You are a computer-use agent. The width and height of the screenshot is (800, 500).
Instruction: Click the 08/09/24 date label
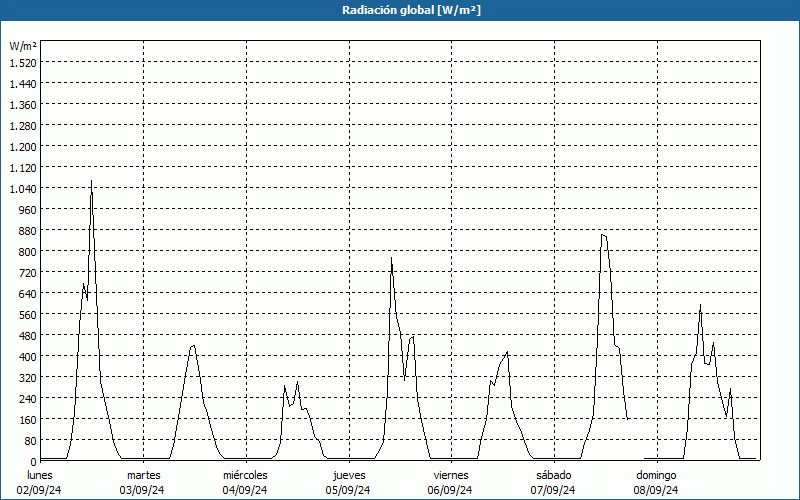[656, 490]
